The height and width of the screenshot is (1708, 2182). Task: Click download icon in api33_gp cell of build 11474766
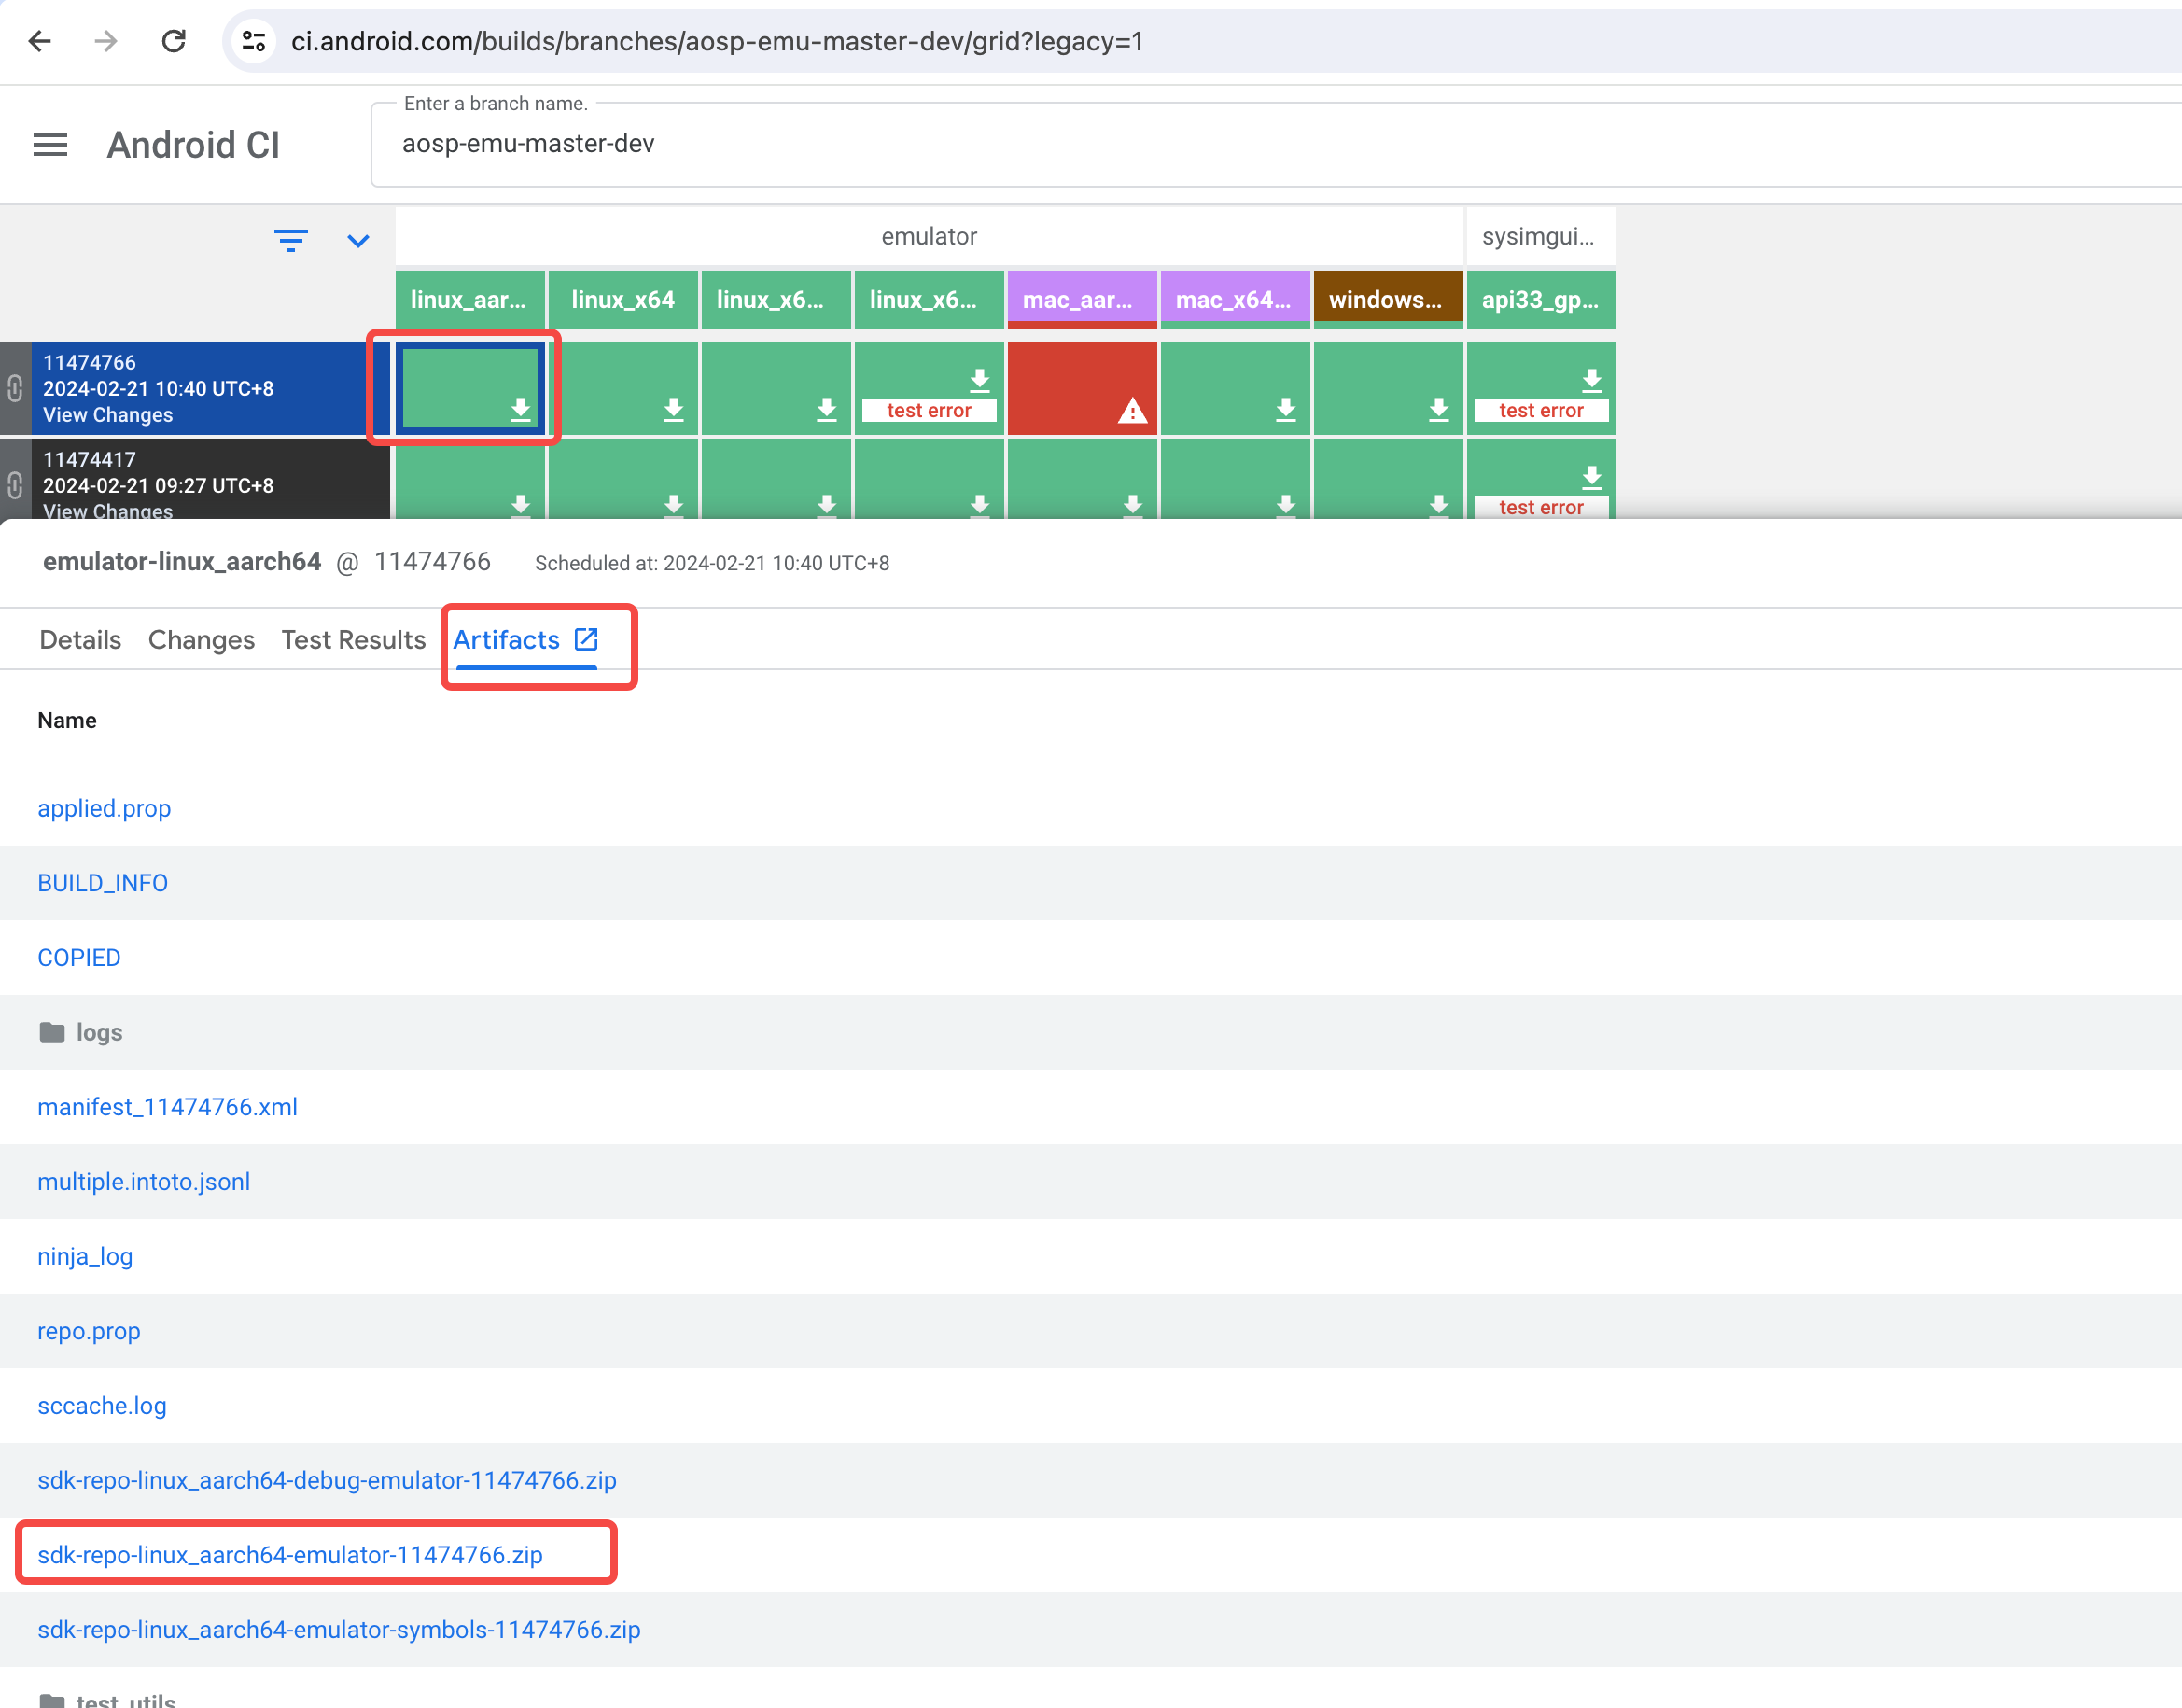point(1591,380)
